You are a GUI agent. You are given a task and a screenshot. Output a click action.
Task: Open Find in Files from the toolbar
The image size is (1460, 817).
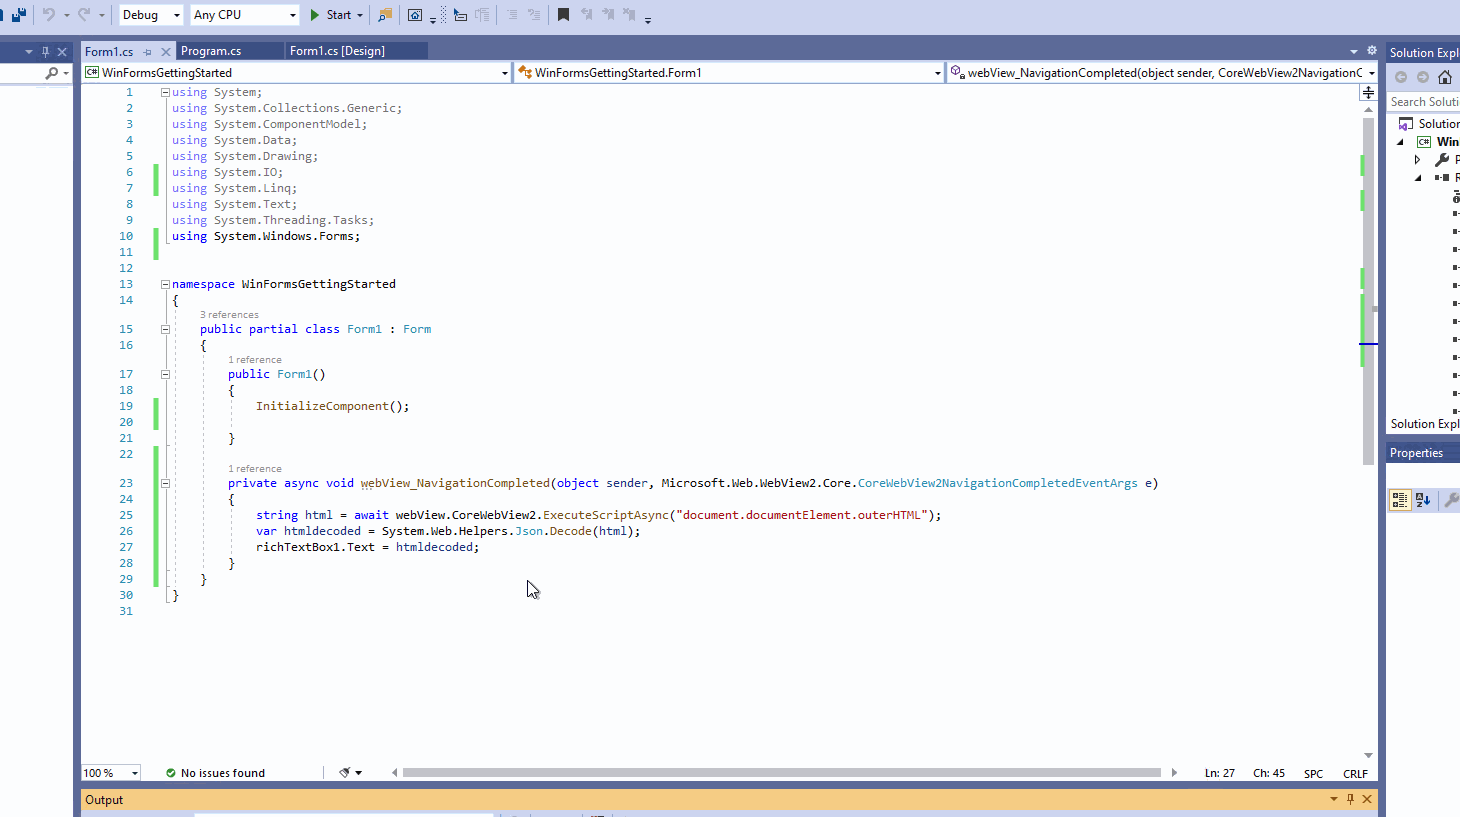point(384,14)
